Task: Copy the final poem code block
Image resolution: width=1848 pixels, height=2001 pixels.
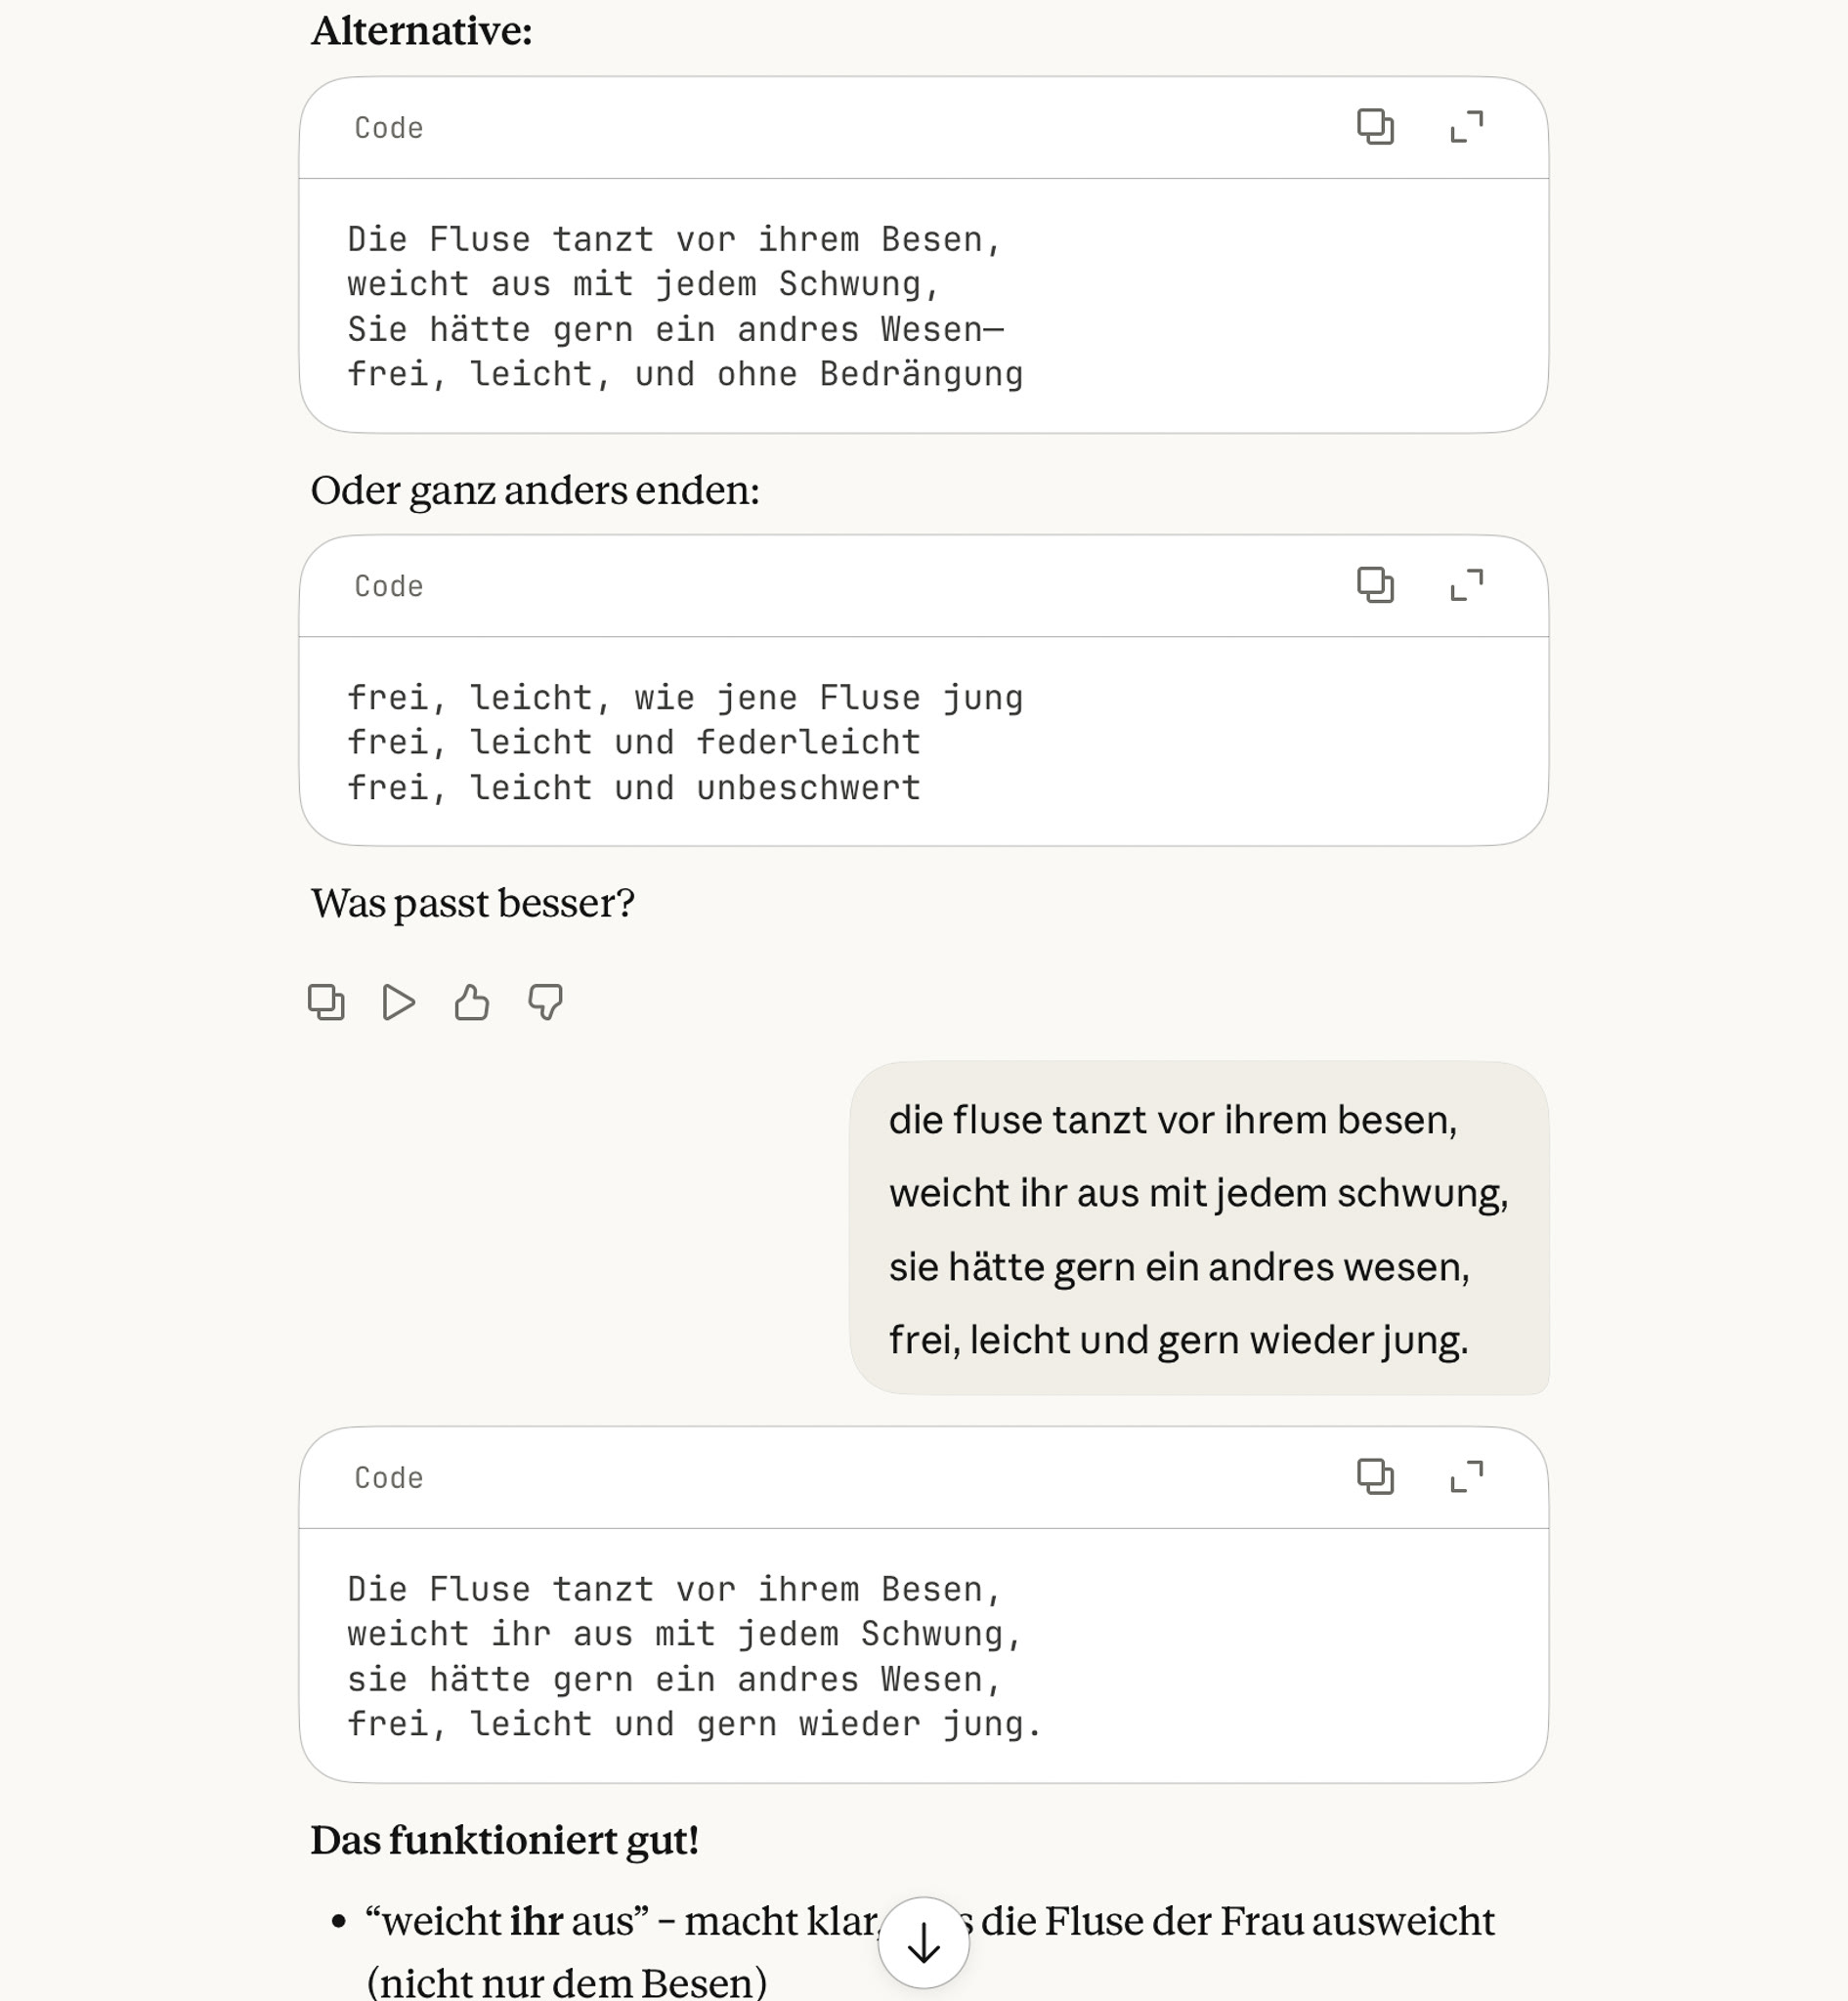Action: click(x=1375, y=1476)
